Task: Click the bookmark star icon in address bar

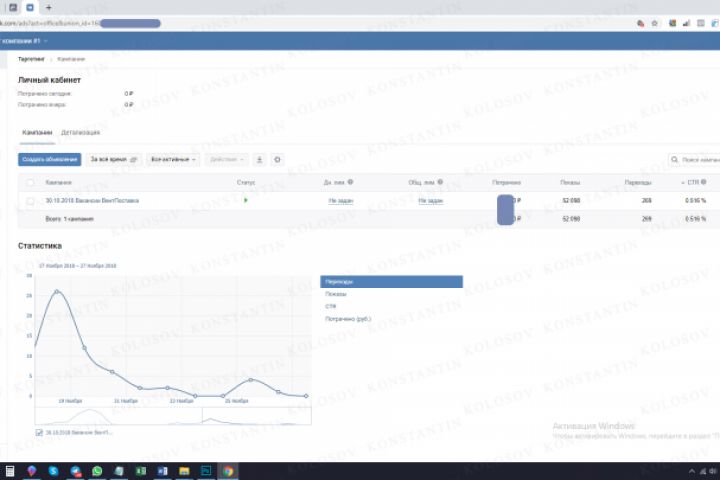Action: (654, 23)
